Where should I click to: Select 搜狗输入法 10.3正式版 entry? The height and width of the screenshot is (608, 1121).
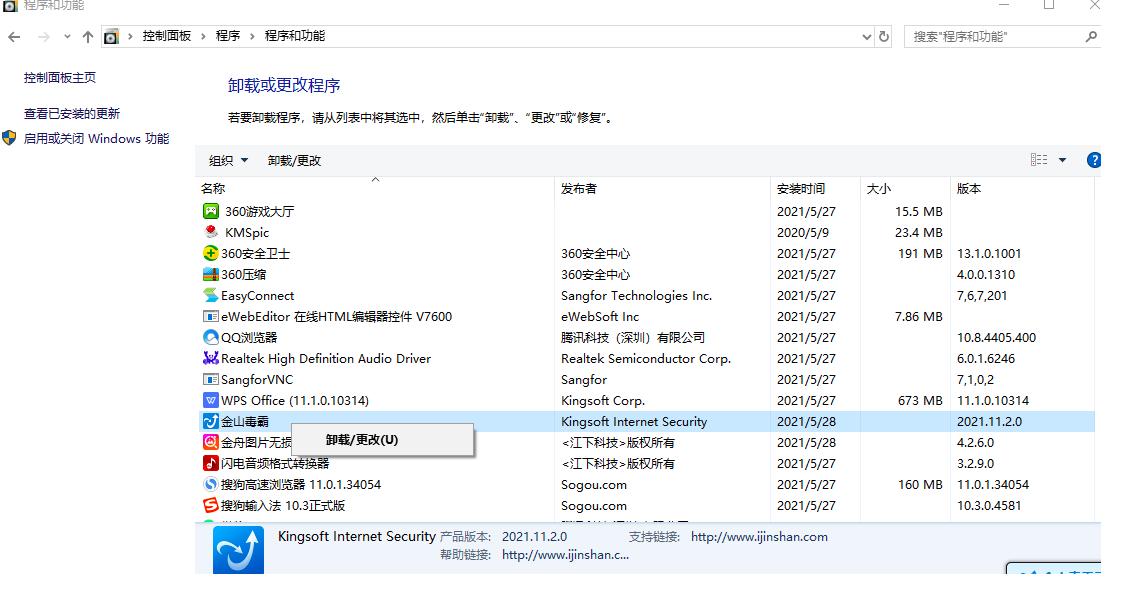[x=283, y=506]
